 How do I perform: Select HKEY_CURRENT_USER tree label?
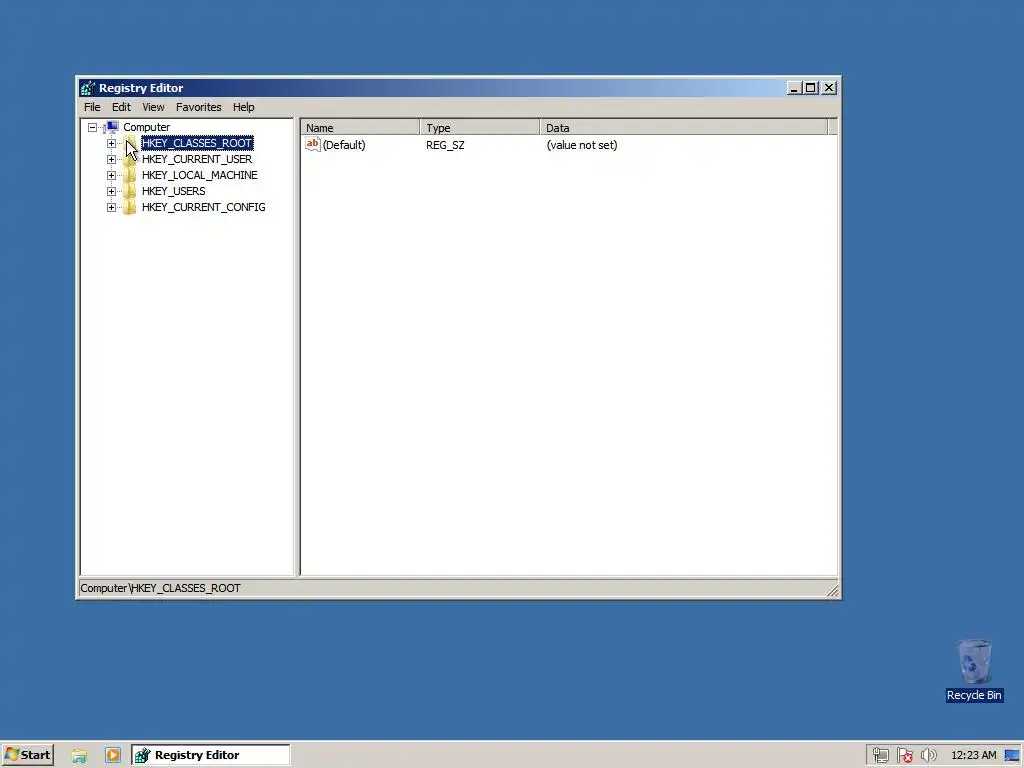tap(197, 159)
